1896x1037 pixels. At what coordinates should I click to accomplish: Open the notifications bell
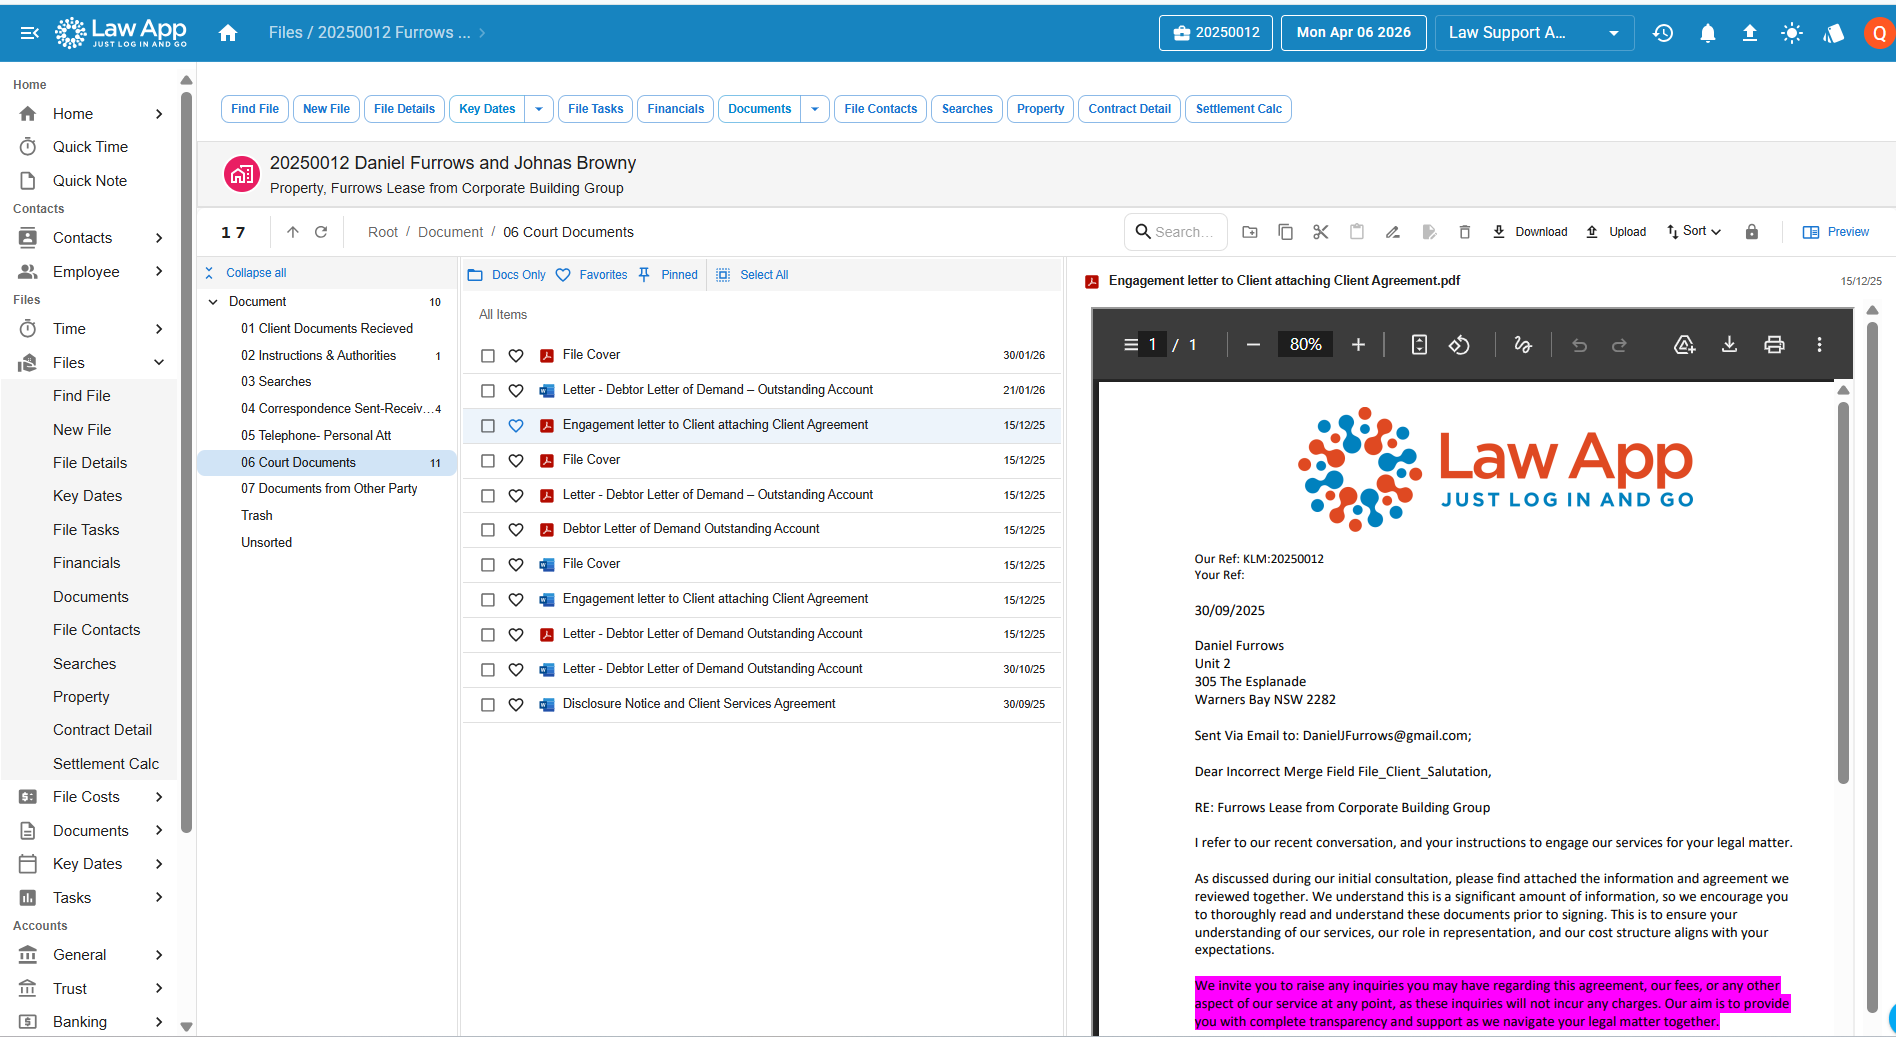coord(1707,32)
